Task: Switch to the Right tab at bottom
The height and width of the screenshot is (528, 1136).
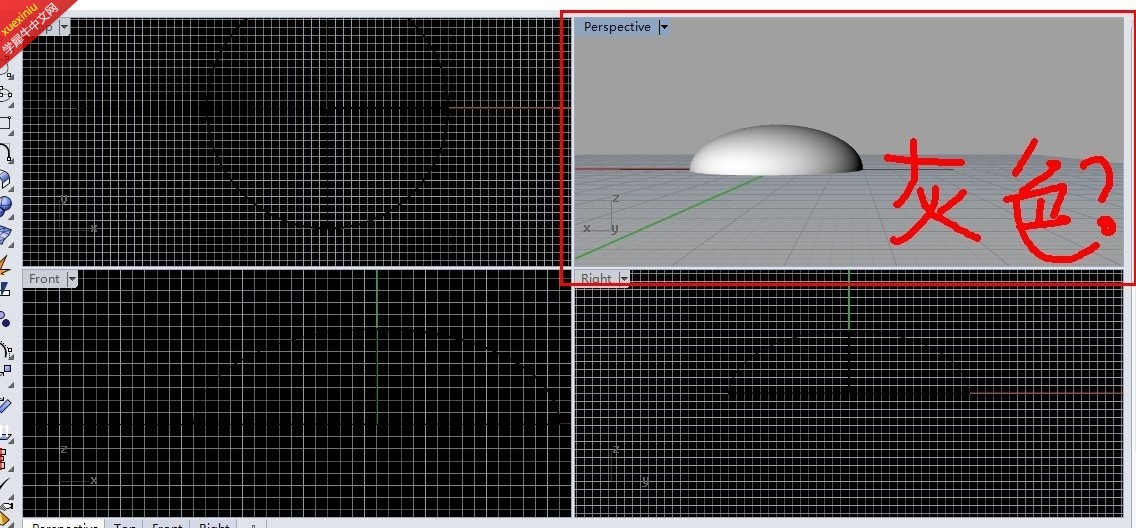Action: tap(214, 524)
